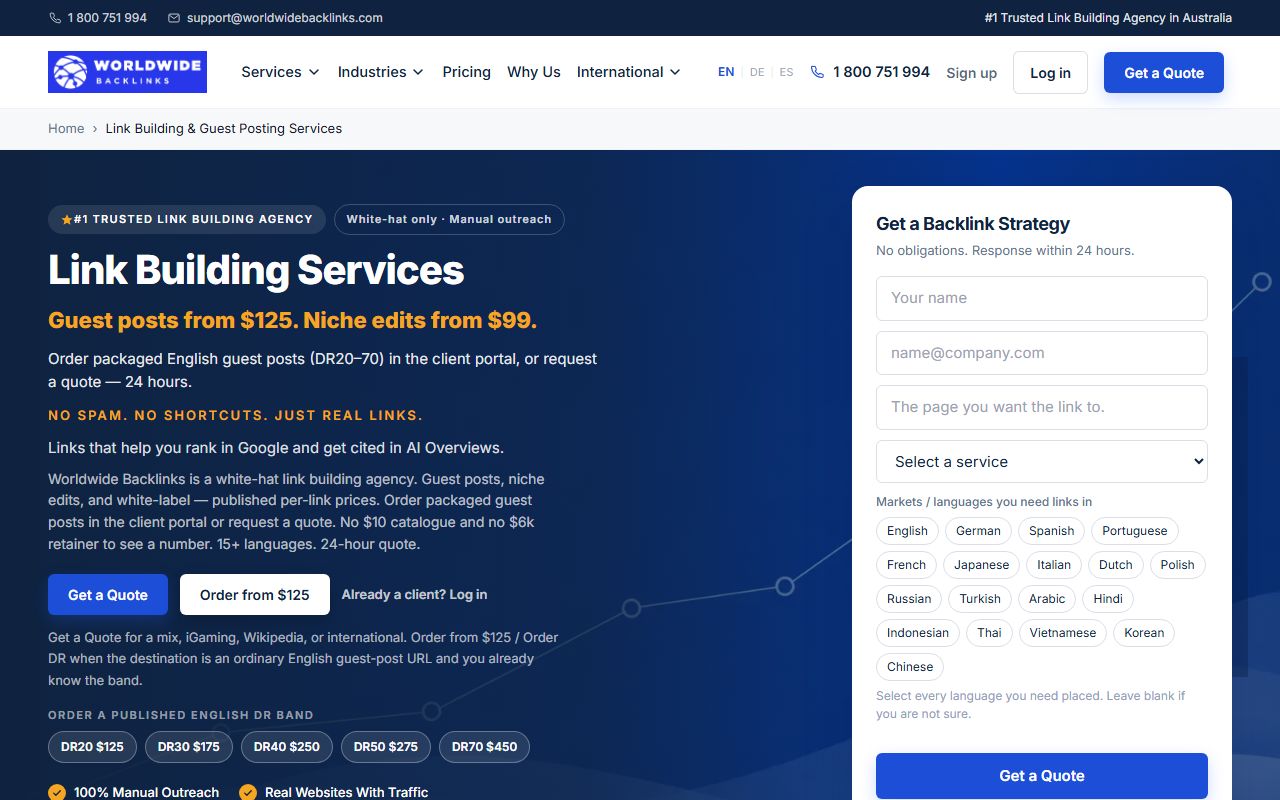Select the DR20 $125 band
Screen dimensions: 1280x800
pyautogui.click(x=92, y=747)
